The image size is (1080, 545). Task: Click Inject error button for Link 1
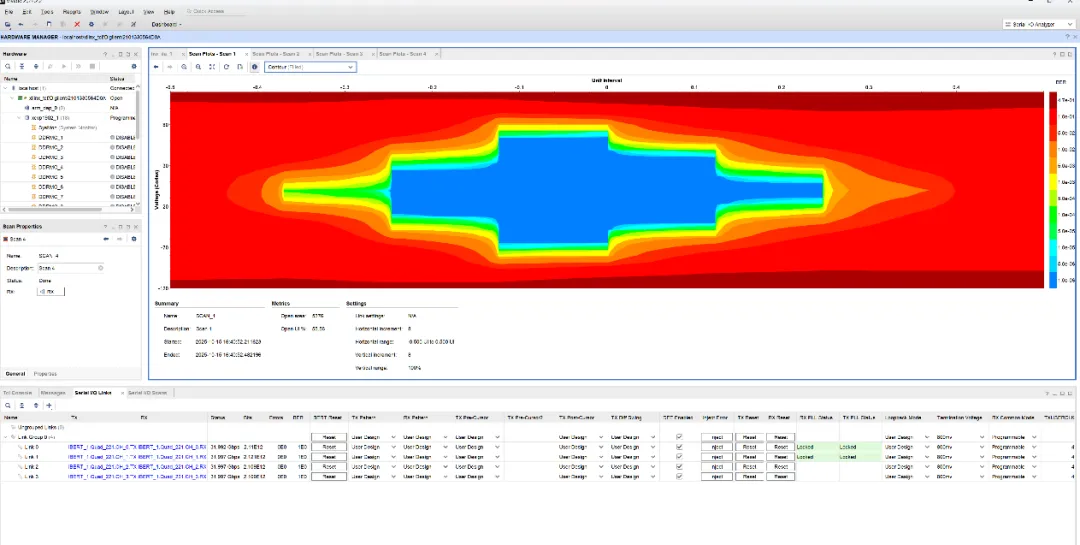coord(716,457)
